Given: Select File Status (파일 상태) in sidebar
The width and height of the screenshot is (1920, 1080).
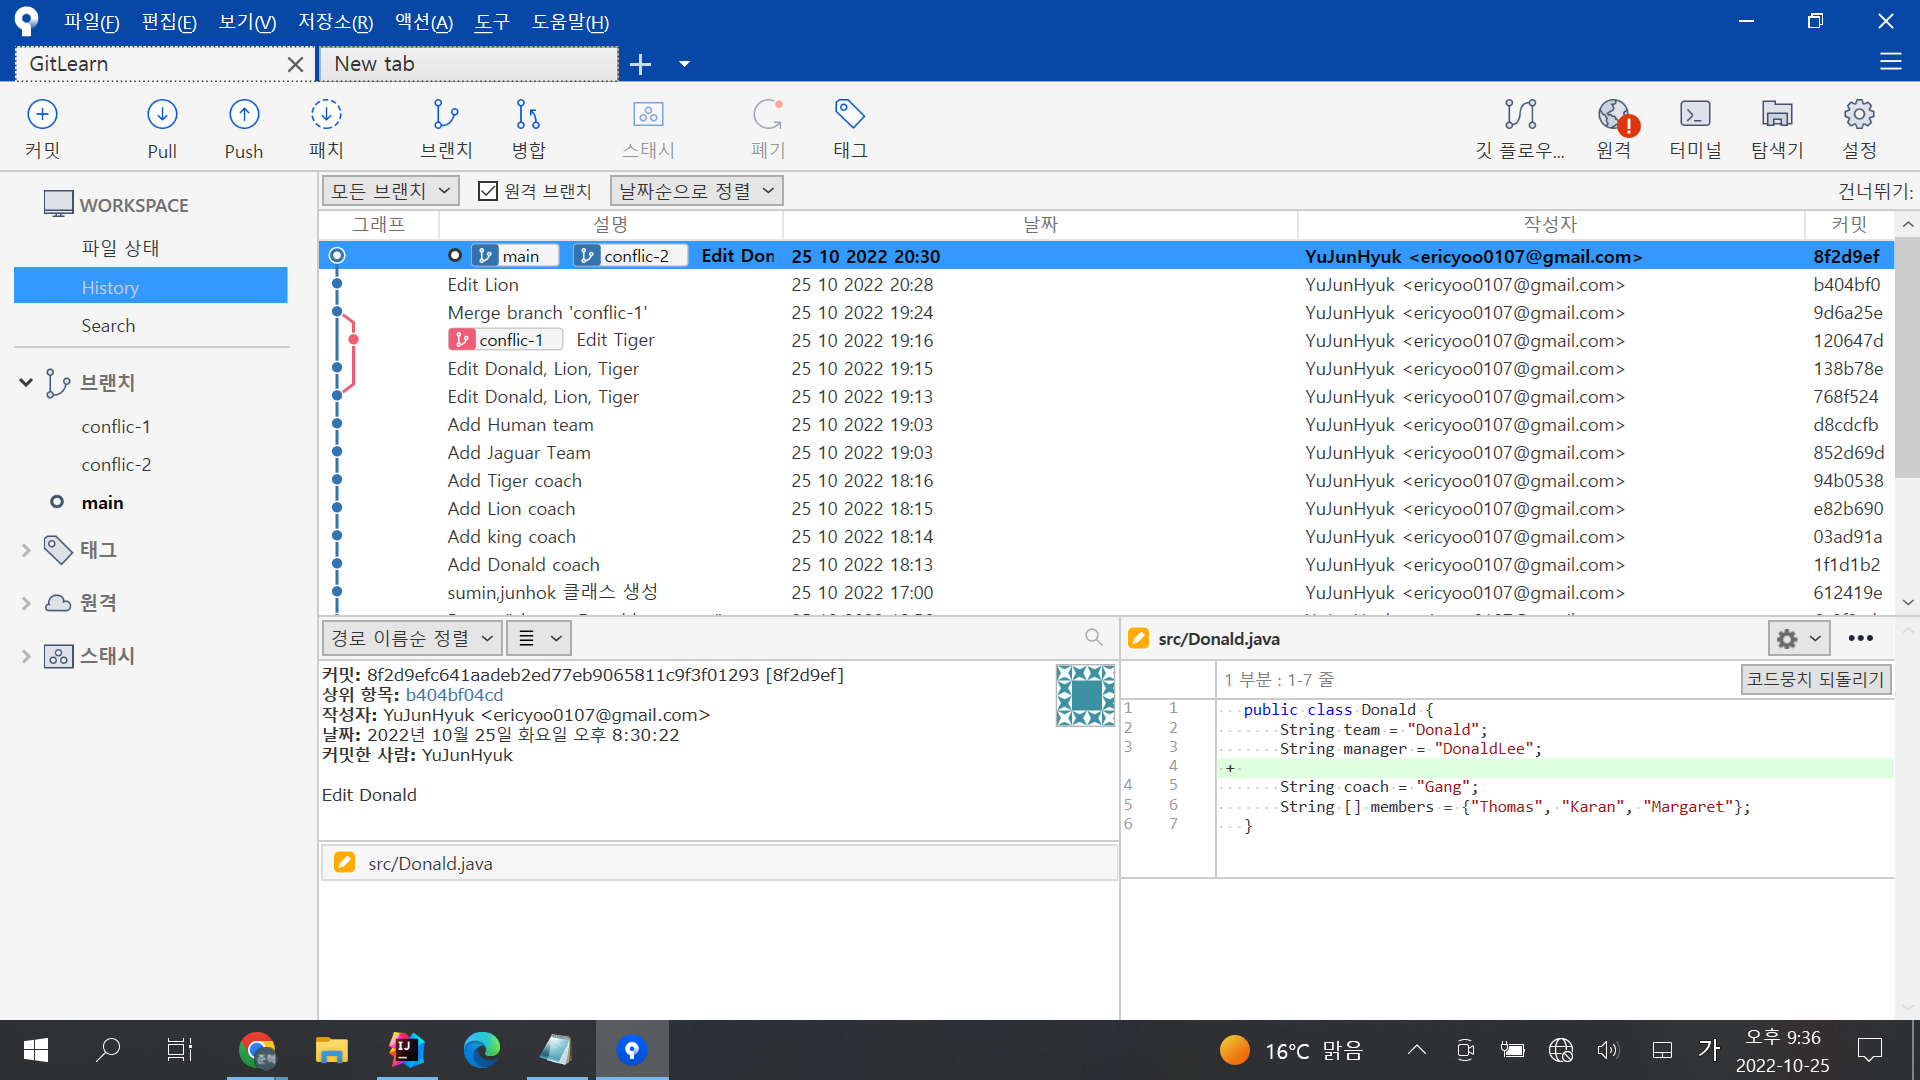Looking at the screenshot, I should pyautogui.click(x=120, y=248).
